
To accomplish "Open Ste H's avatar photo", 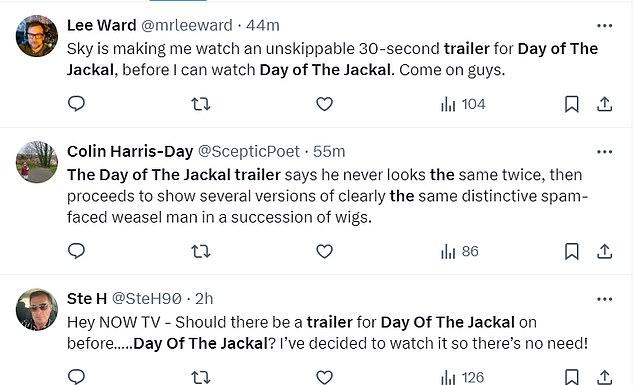I will coord(37,309).
